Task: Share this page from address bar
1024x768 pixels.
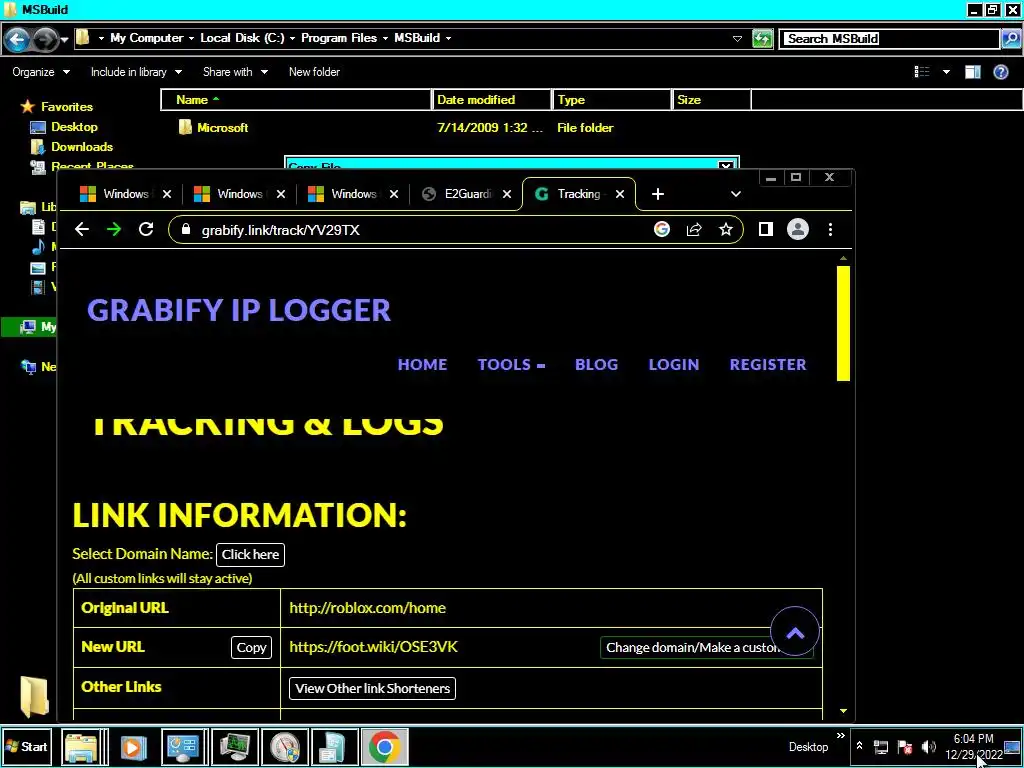Action: (x=694, y=229)
